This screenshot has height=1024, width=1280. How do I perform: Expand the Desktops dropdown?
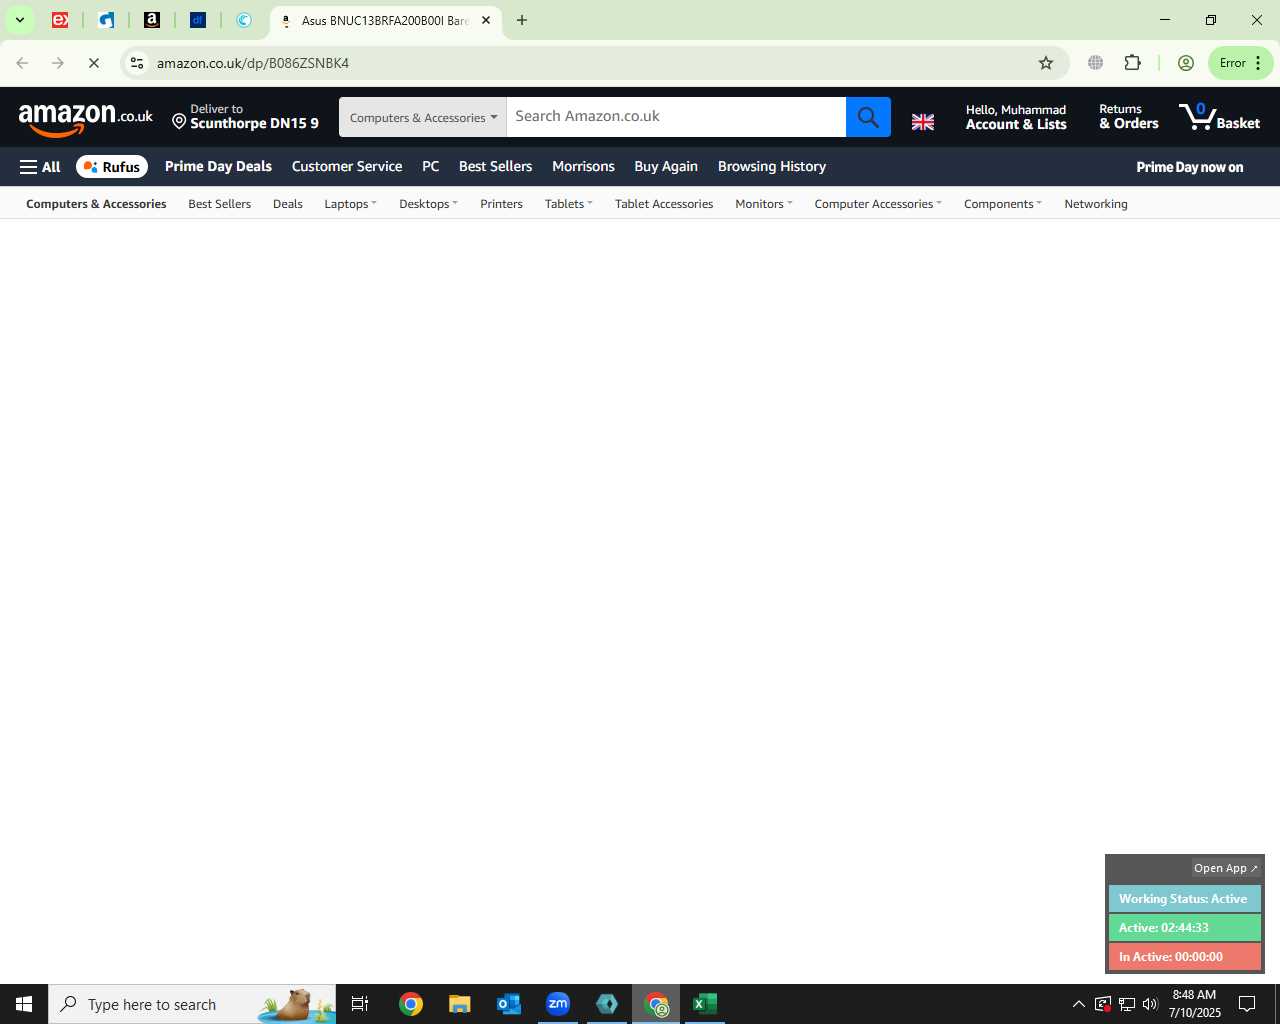click(x=428, y=204)
